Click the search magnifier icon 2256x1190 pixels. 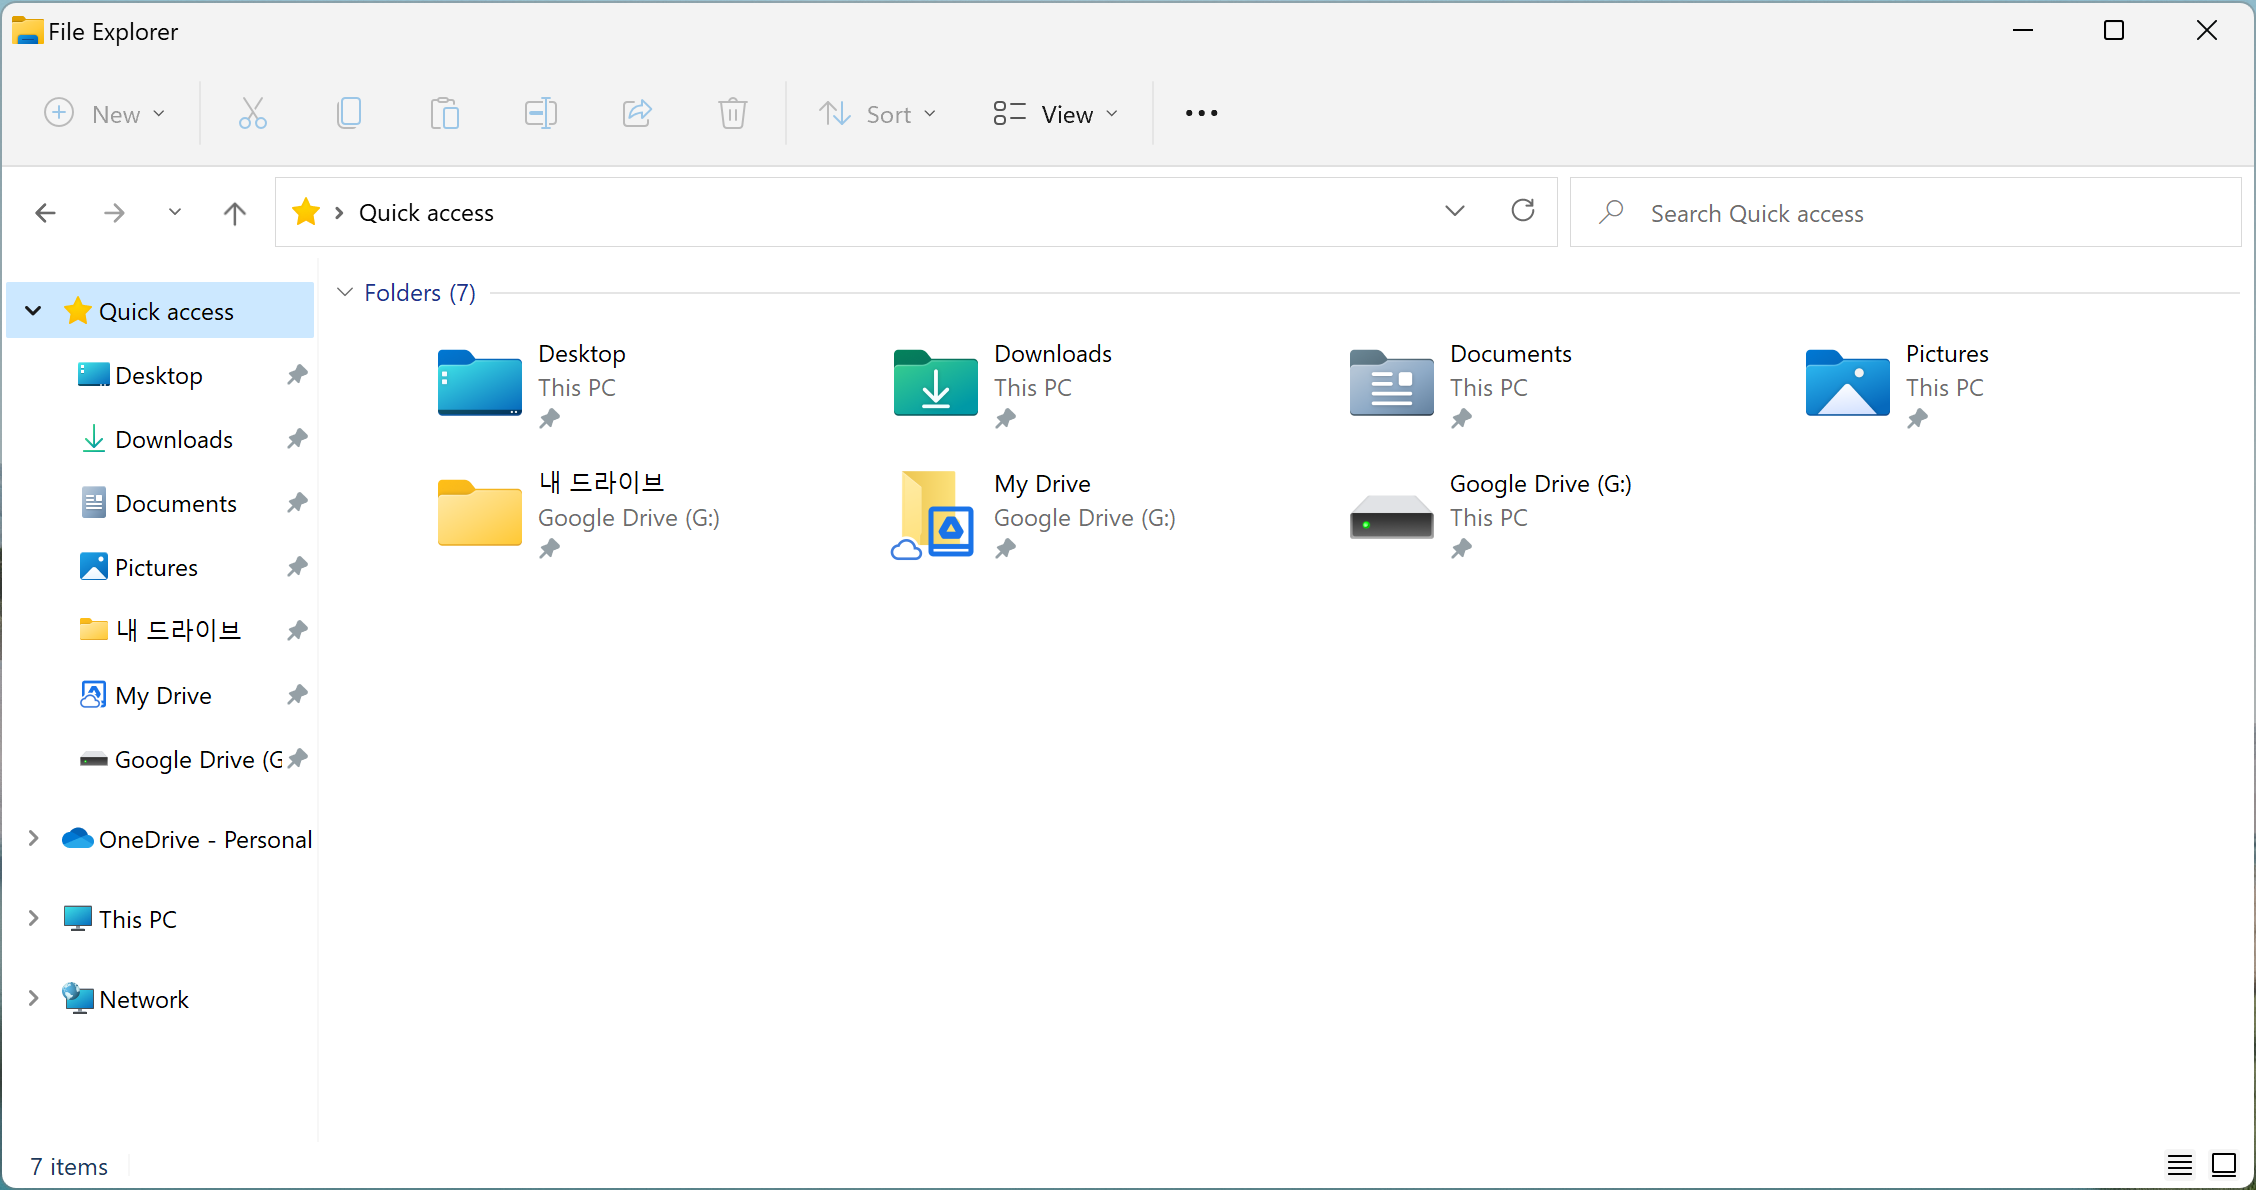click(1611, 212)
